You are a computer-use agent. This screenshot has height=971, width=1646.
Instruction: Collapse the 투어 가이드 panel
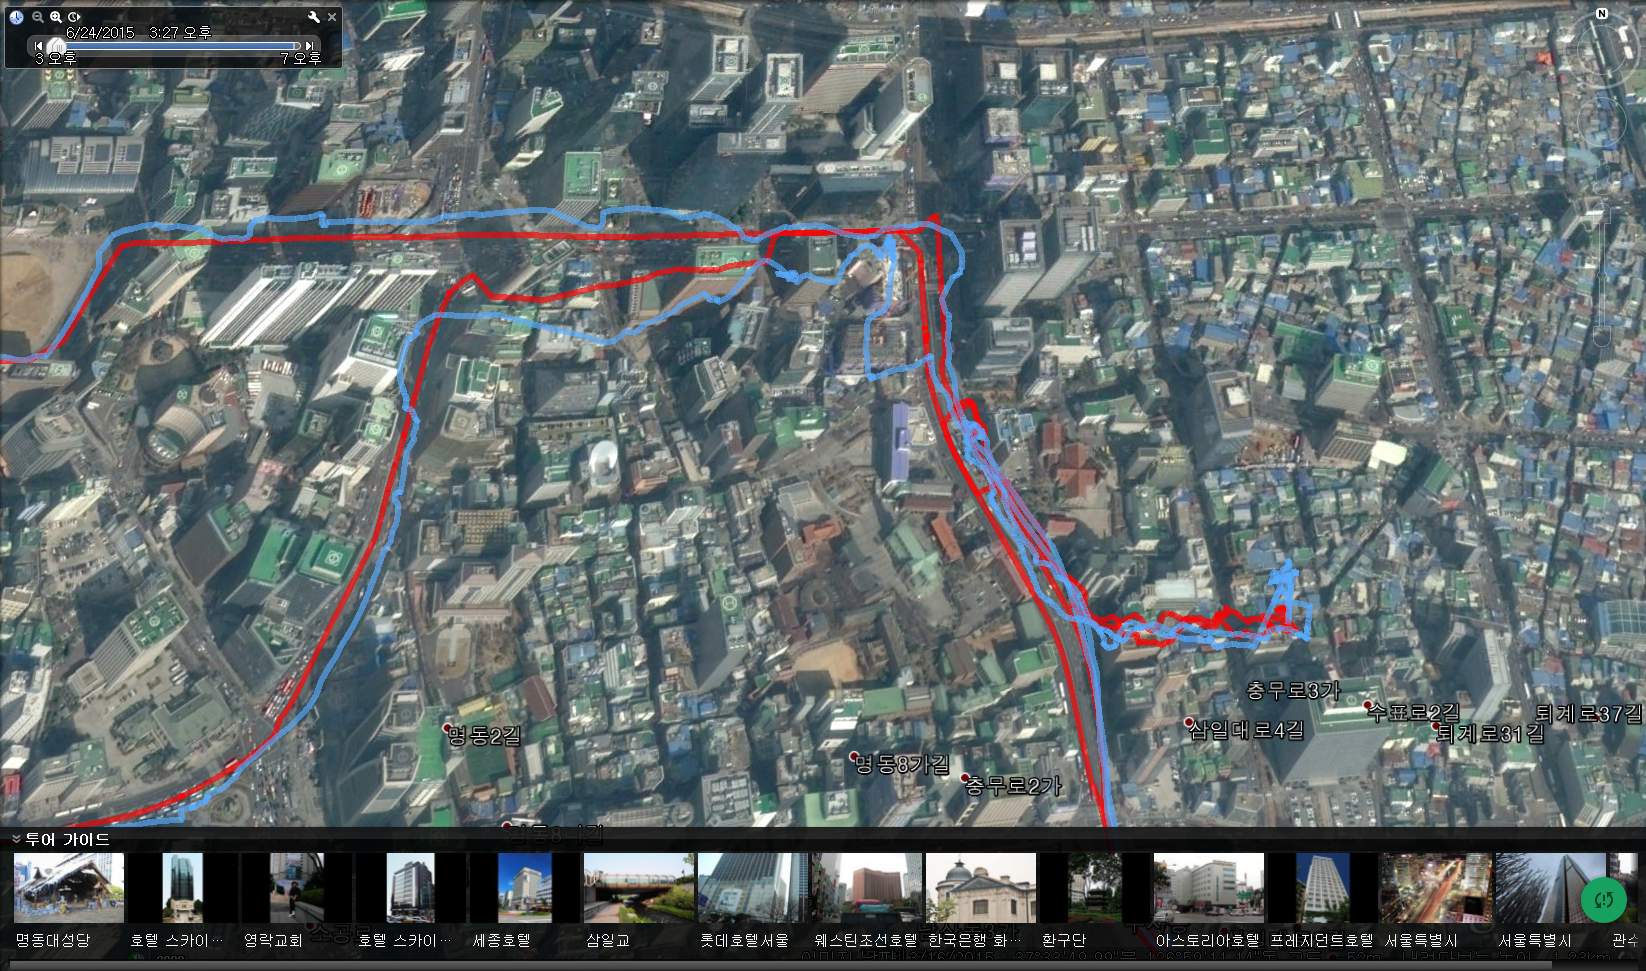tap(16, 839)
